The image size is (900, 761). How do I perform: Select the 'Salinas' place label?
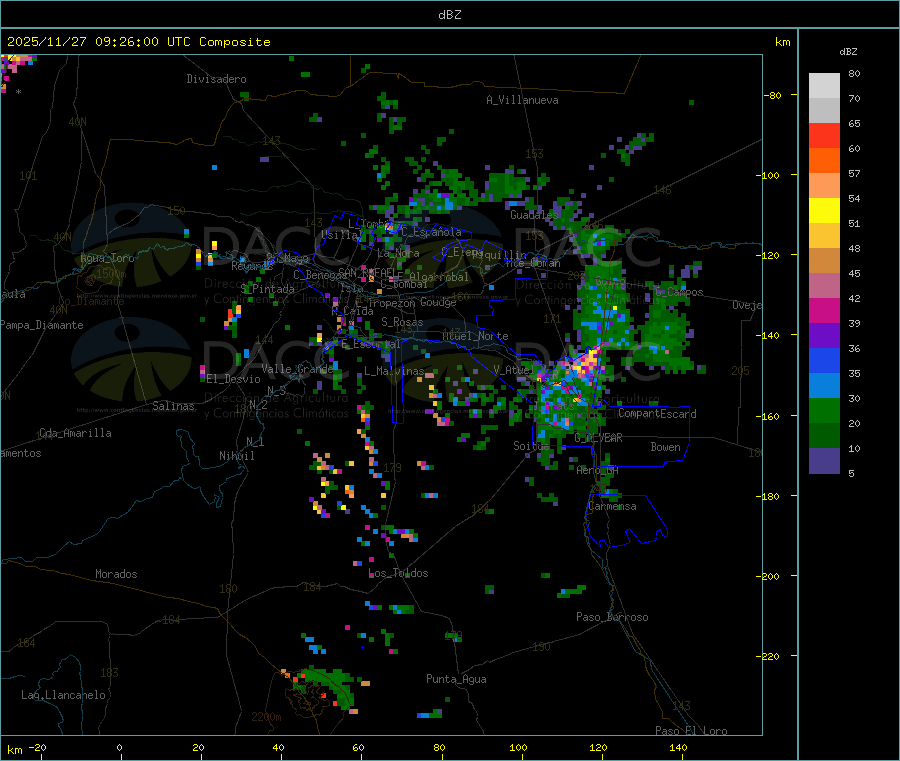coord(173,406)
